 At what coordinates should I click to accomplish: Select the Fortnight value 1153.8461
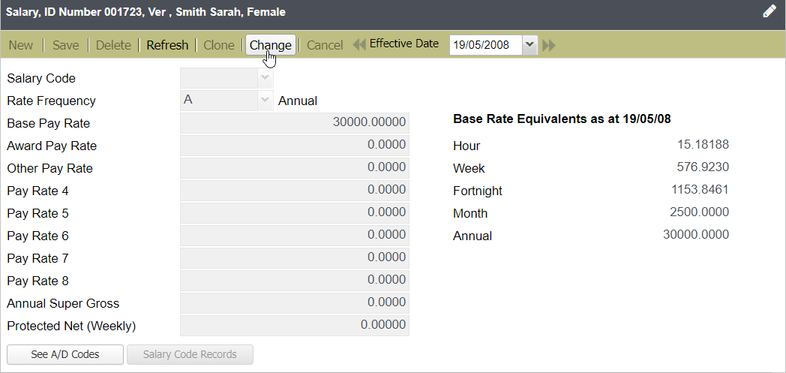[700, 190]
